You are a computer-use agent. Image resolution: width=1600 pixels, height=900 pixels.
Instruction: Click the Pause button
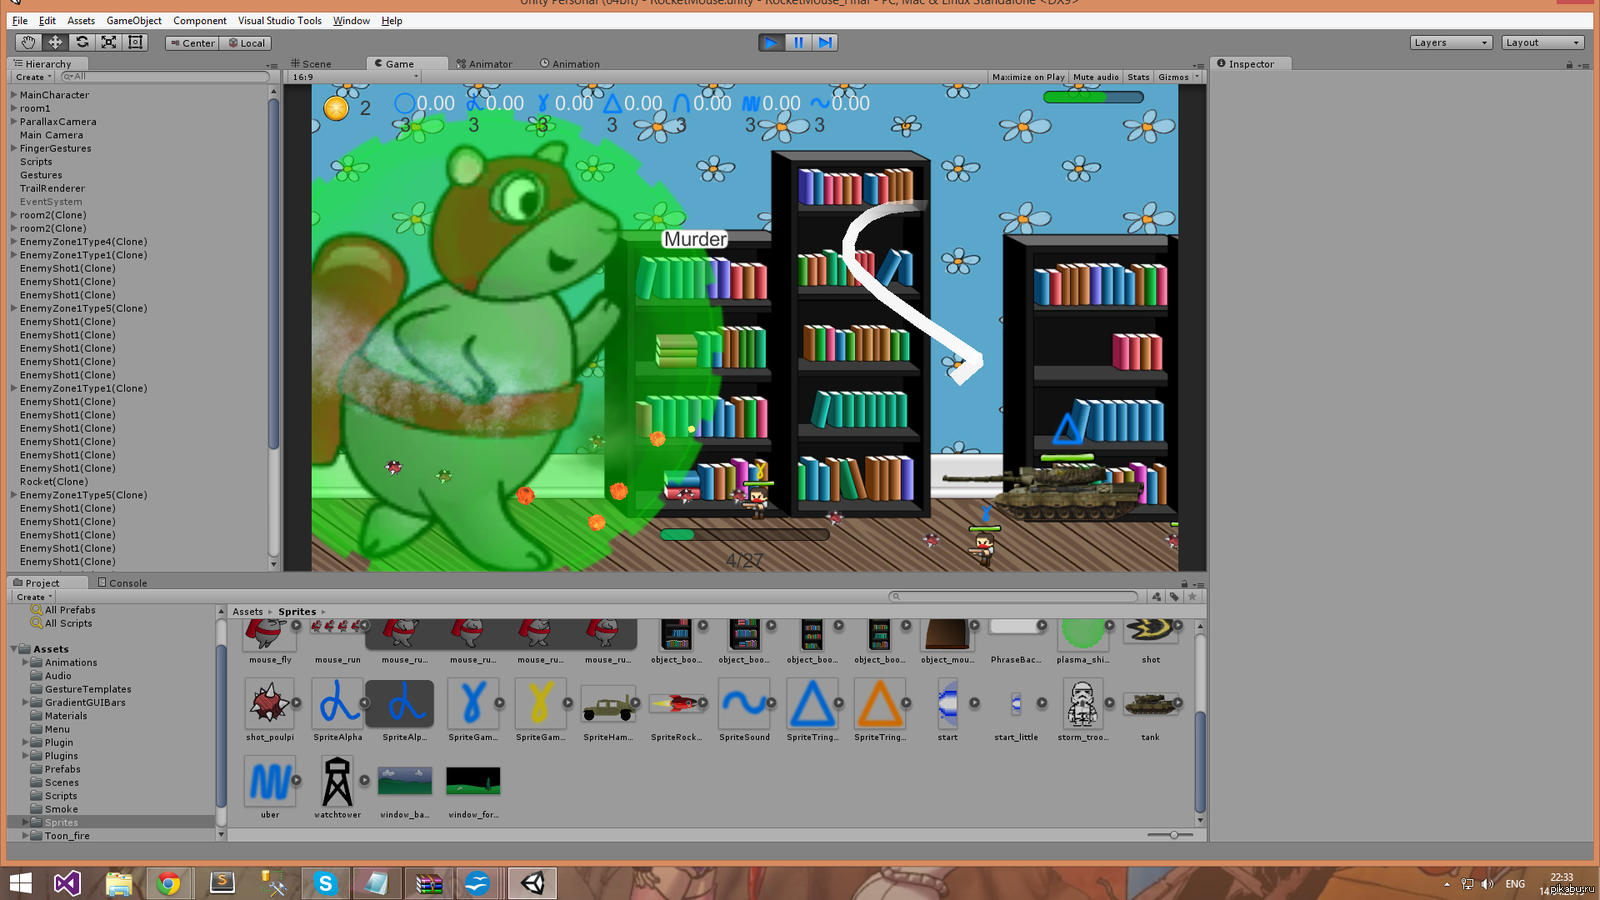[x=798, y=42]
